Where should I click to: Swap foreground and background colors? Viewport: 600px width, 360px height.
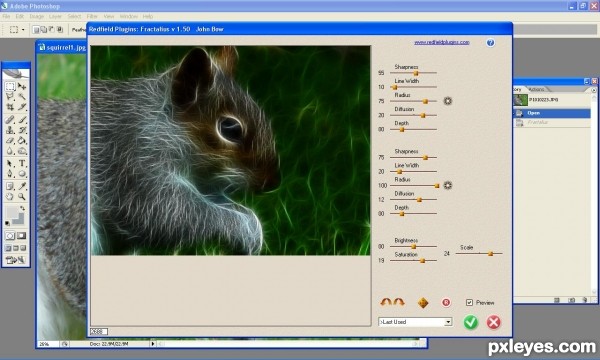click(x=22, y=208)
